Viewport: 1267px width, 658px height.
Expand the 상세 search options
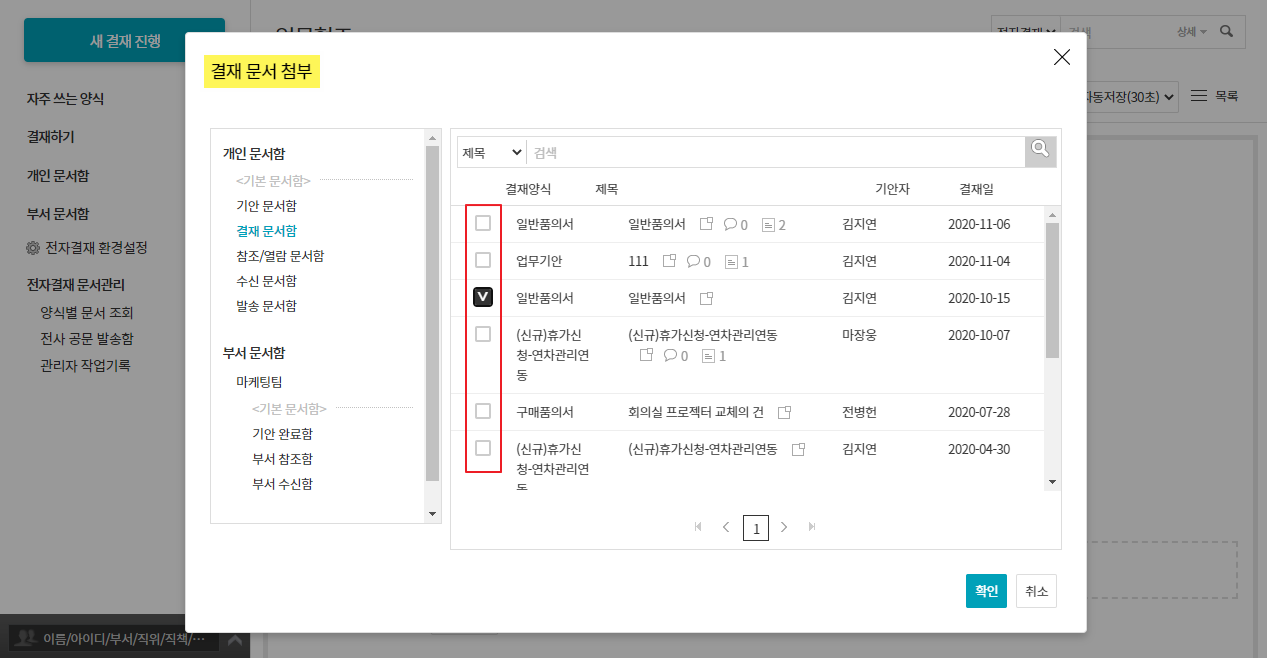pos(1192,32)
